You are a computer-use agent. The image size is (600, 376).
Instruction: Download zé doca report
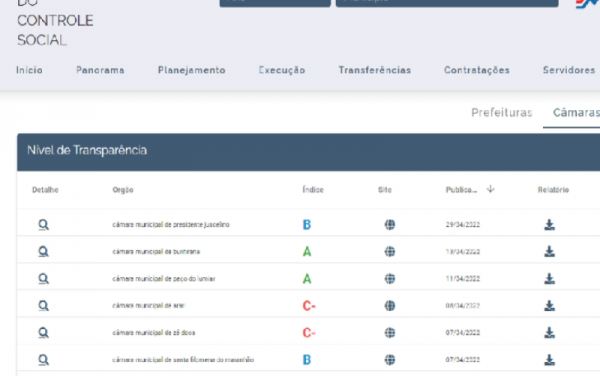click(x=549, y=333)
